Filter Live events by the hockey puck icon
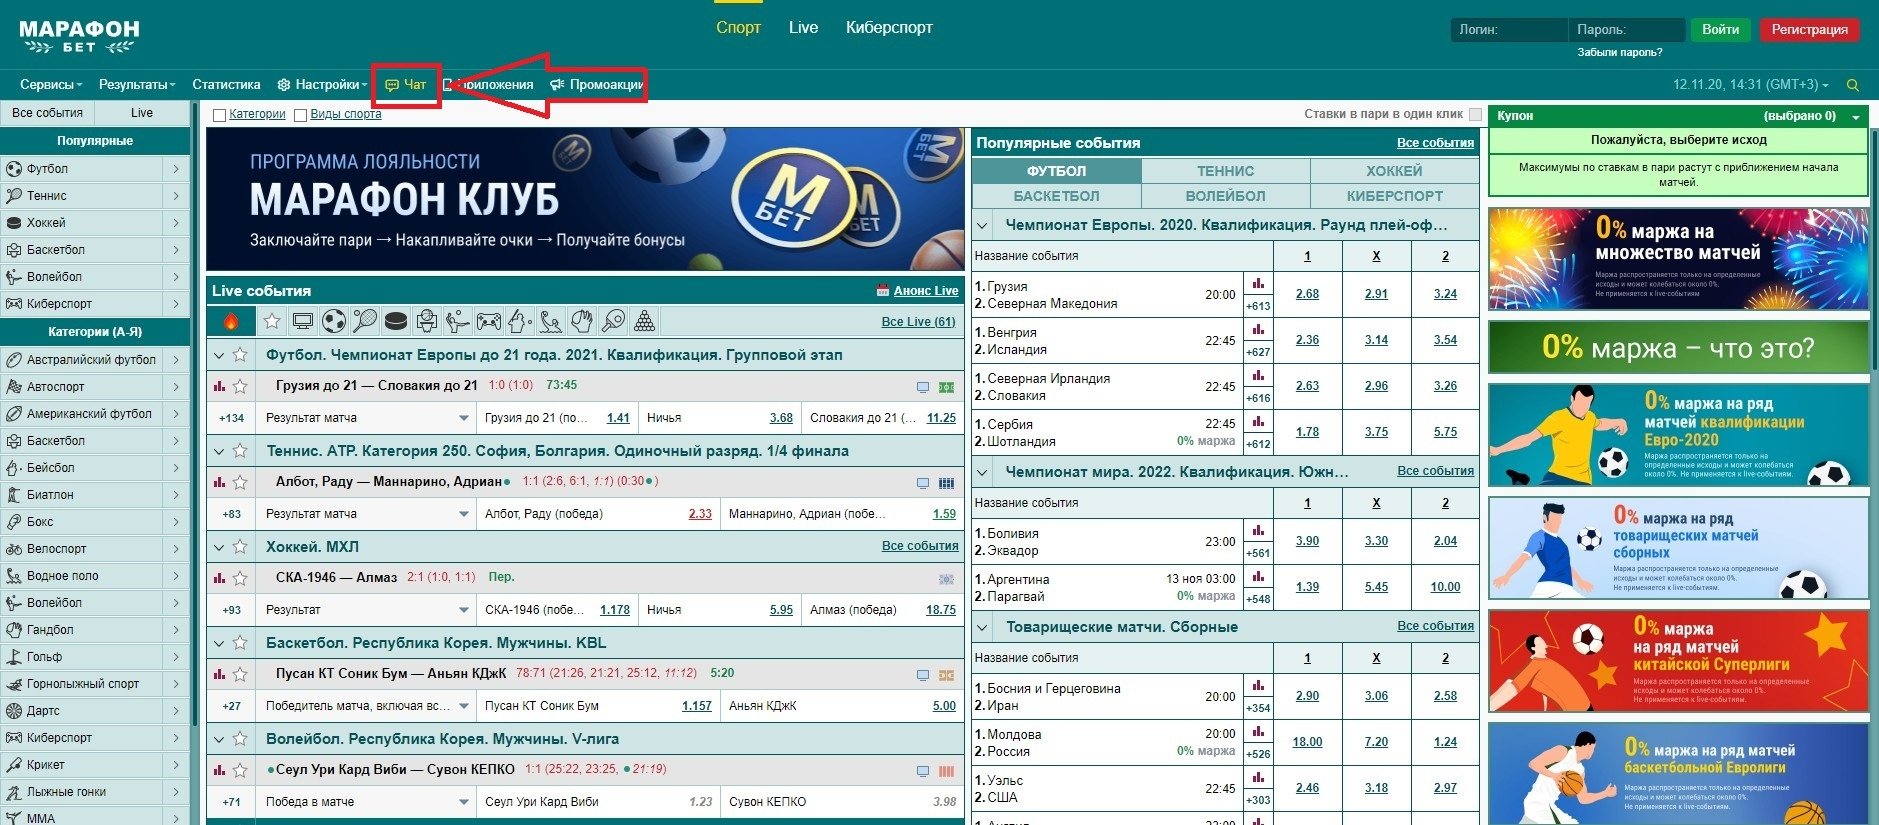This screenshot has height=825, width=1879. click(x=396, y=321)
